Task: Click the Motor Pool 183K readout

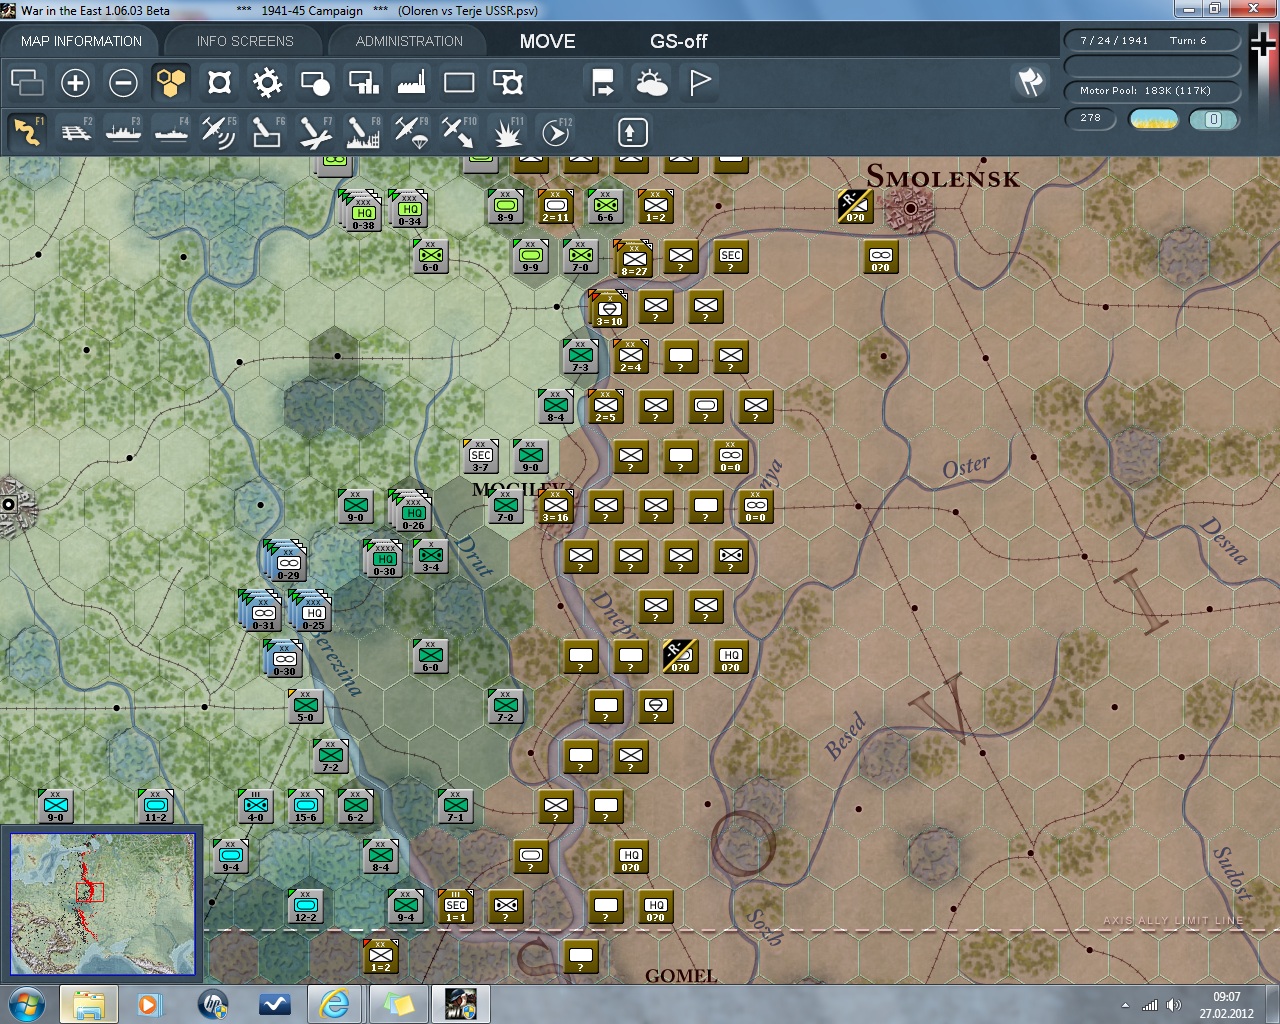Action: click(1152, 91)
